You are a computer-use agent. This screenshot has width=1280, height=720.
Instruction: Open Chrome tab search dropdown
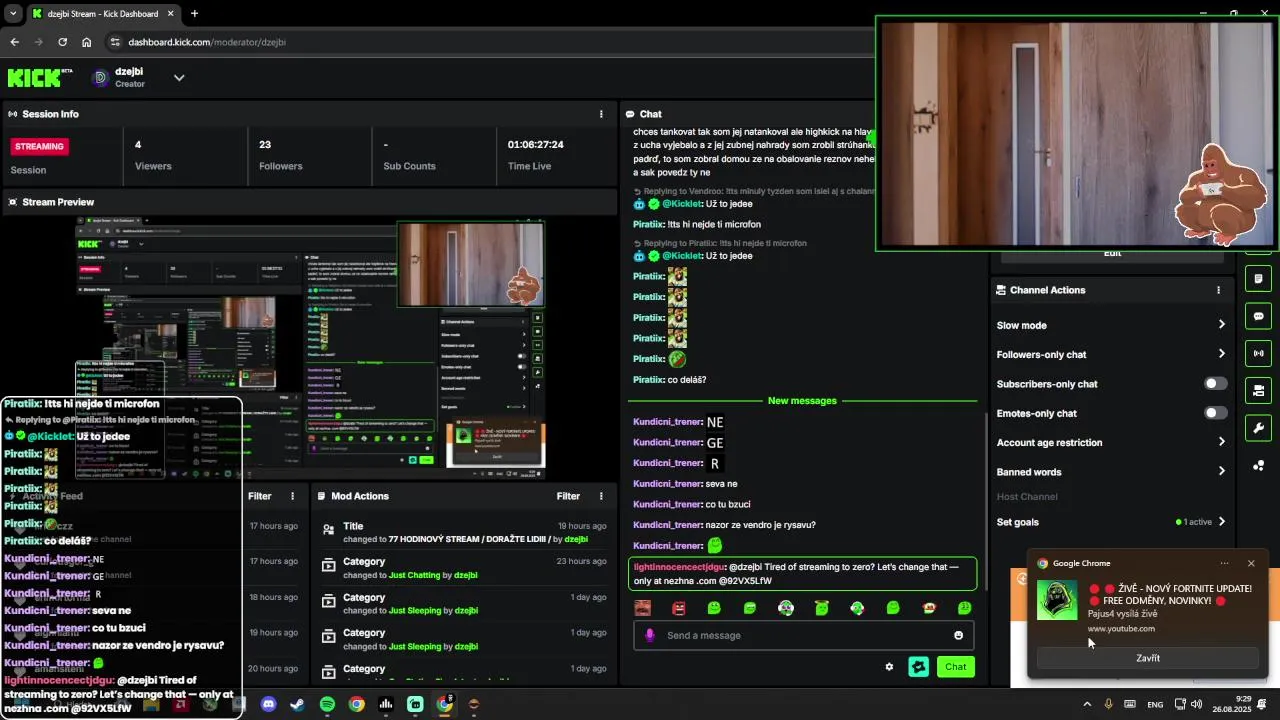click(14, 14)
